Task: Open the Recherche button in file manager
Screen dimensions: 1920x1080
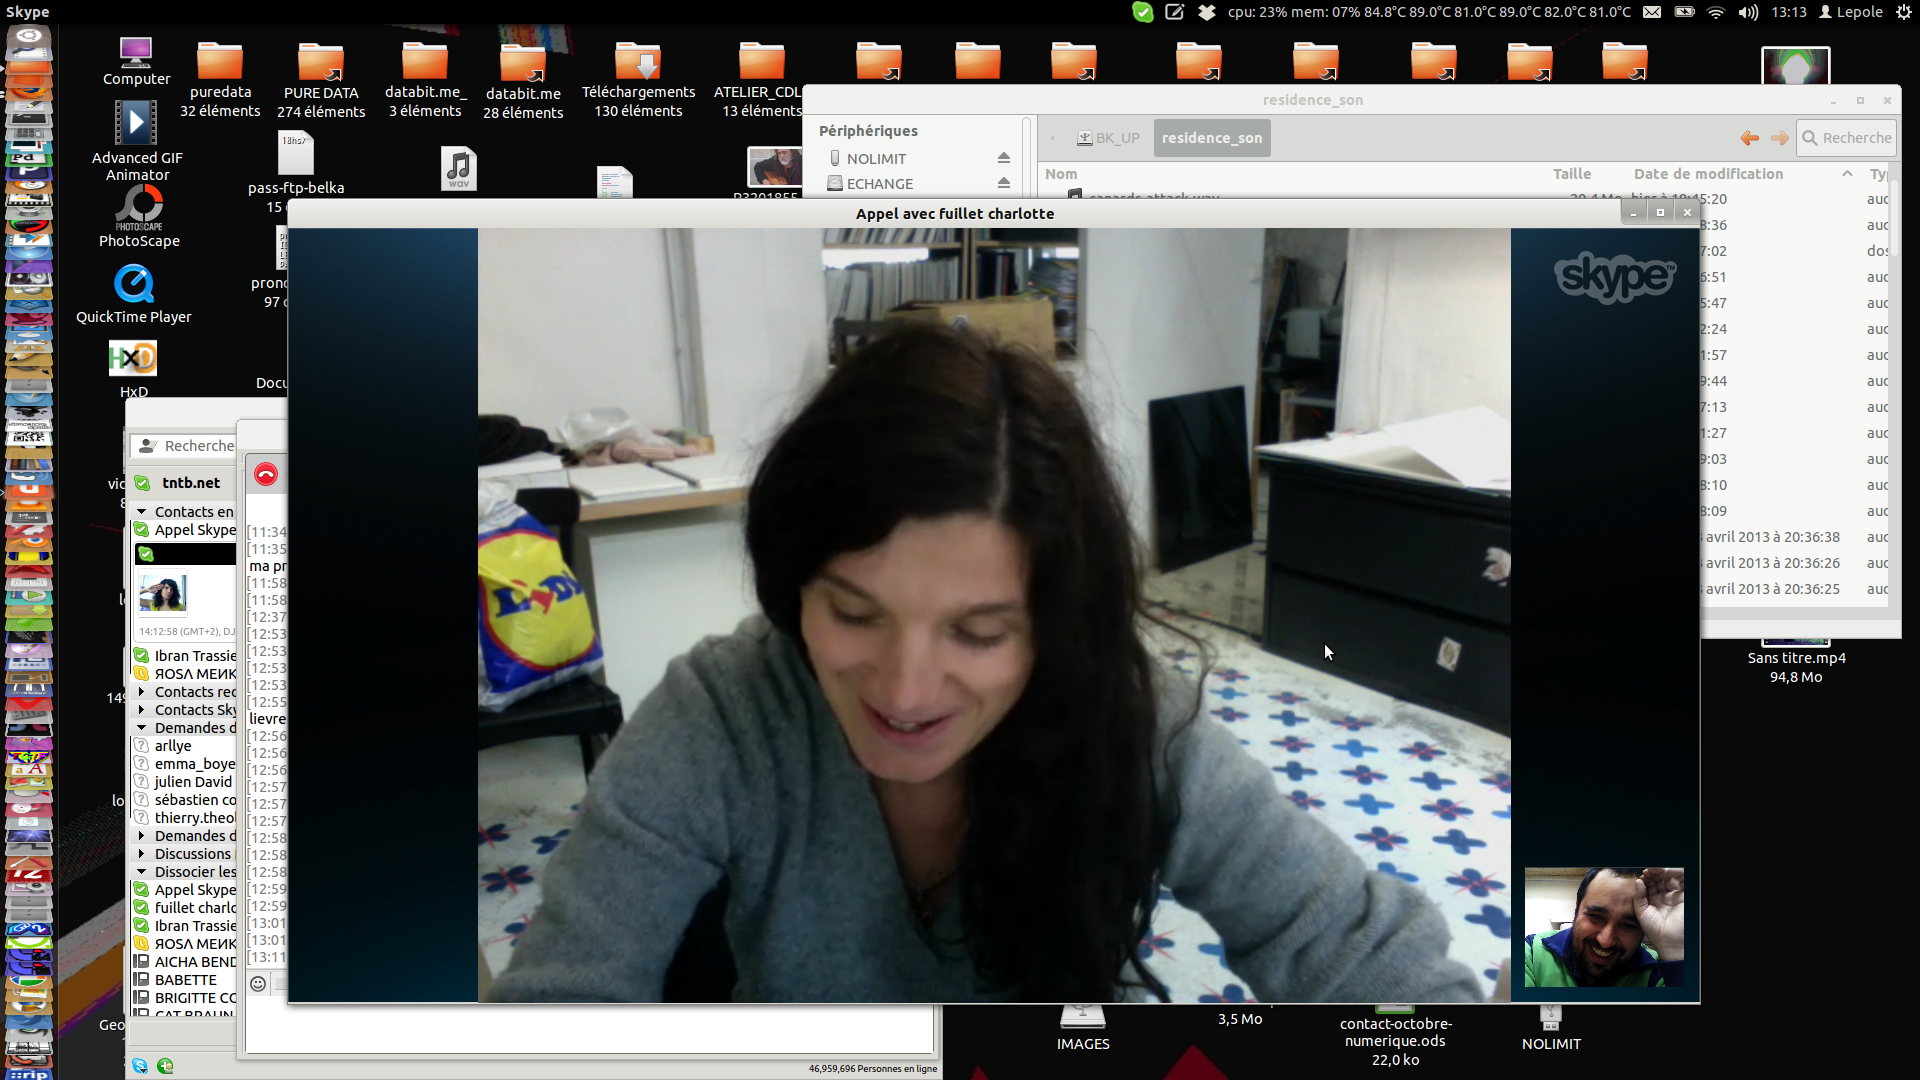Action: (1846, 138)
